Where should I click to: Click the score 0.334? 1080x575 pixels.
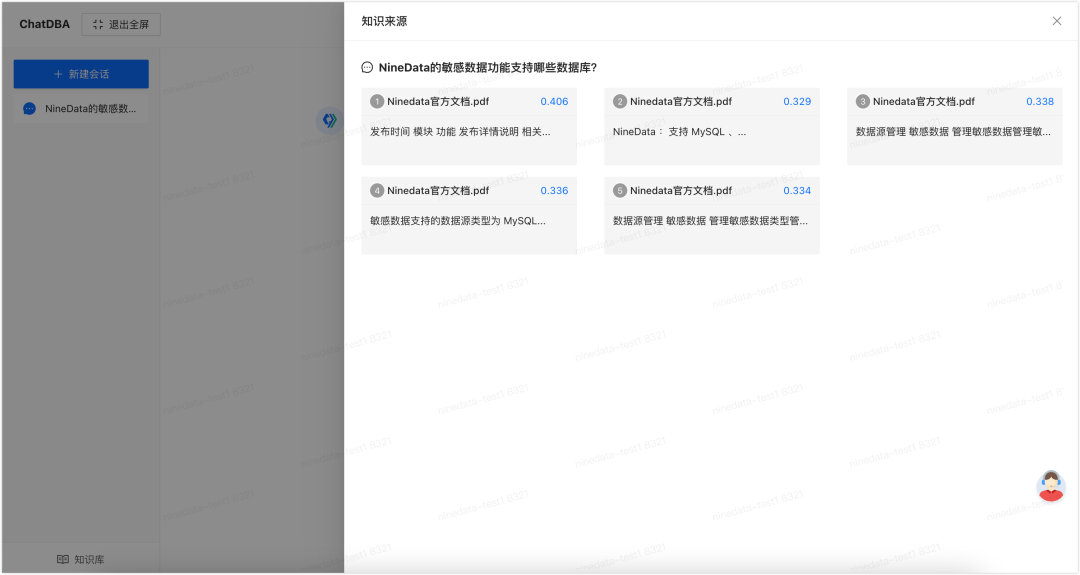point(797,191)
